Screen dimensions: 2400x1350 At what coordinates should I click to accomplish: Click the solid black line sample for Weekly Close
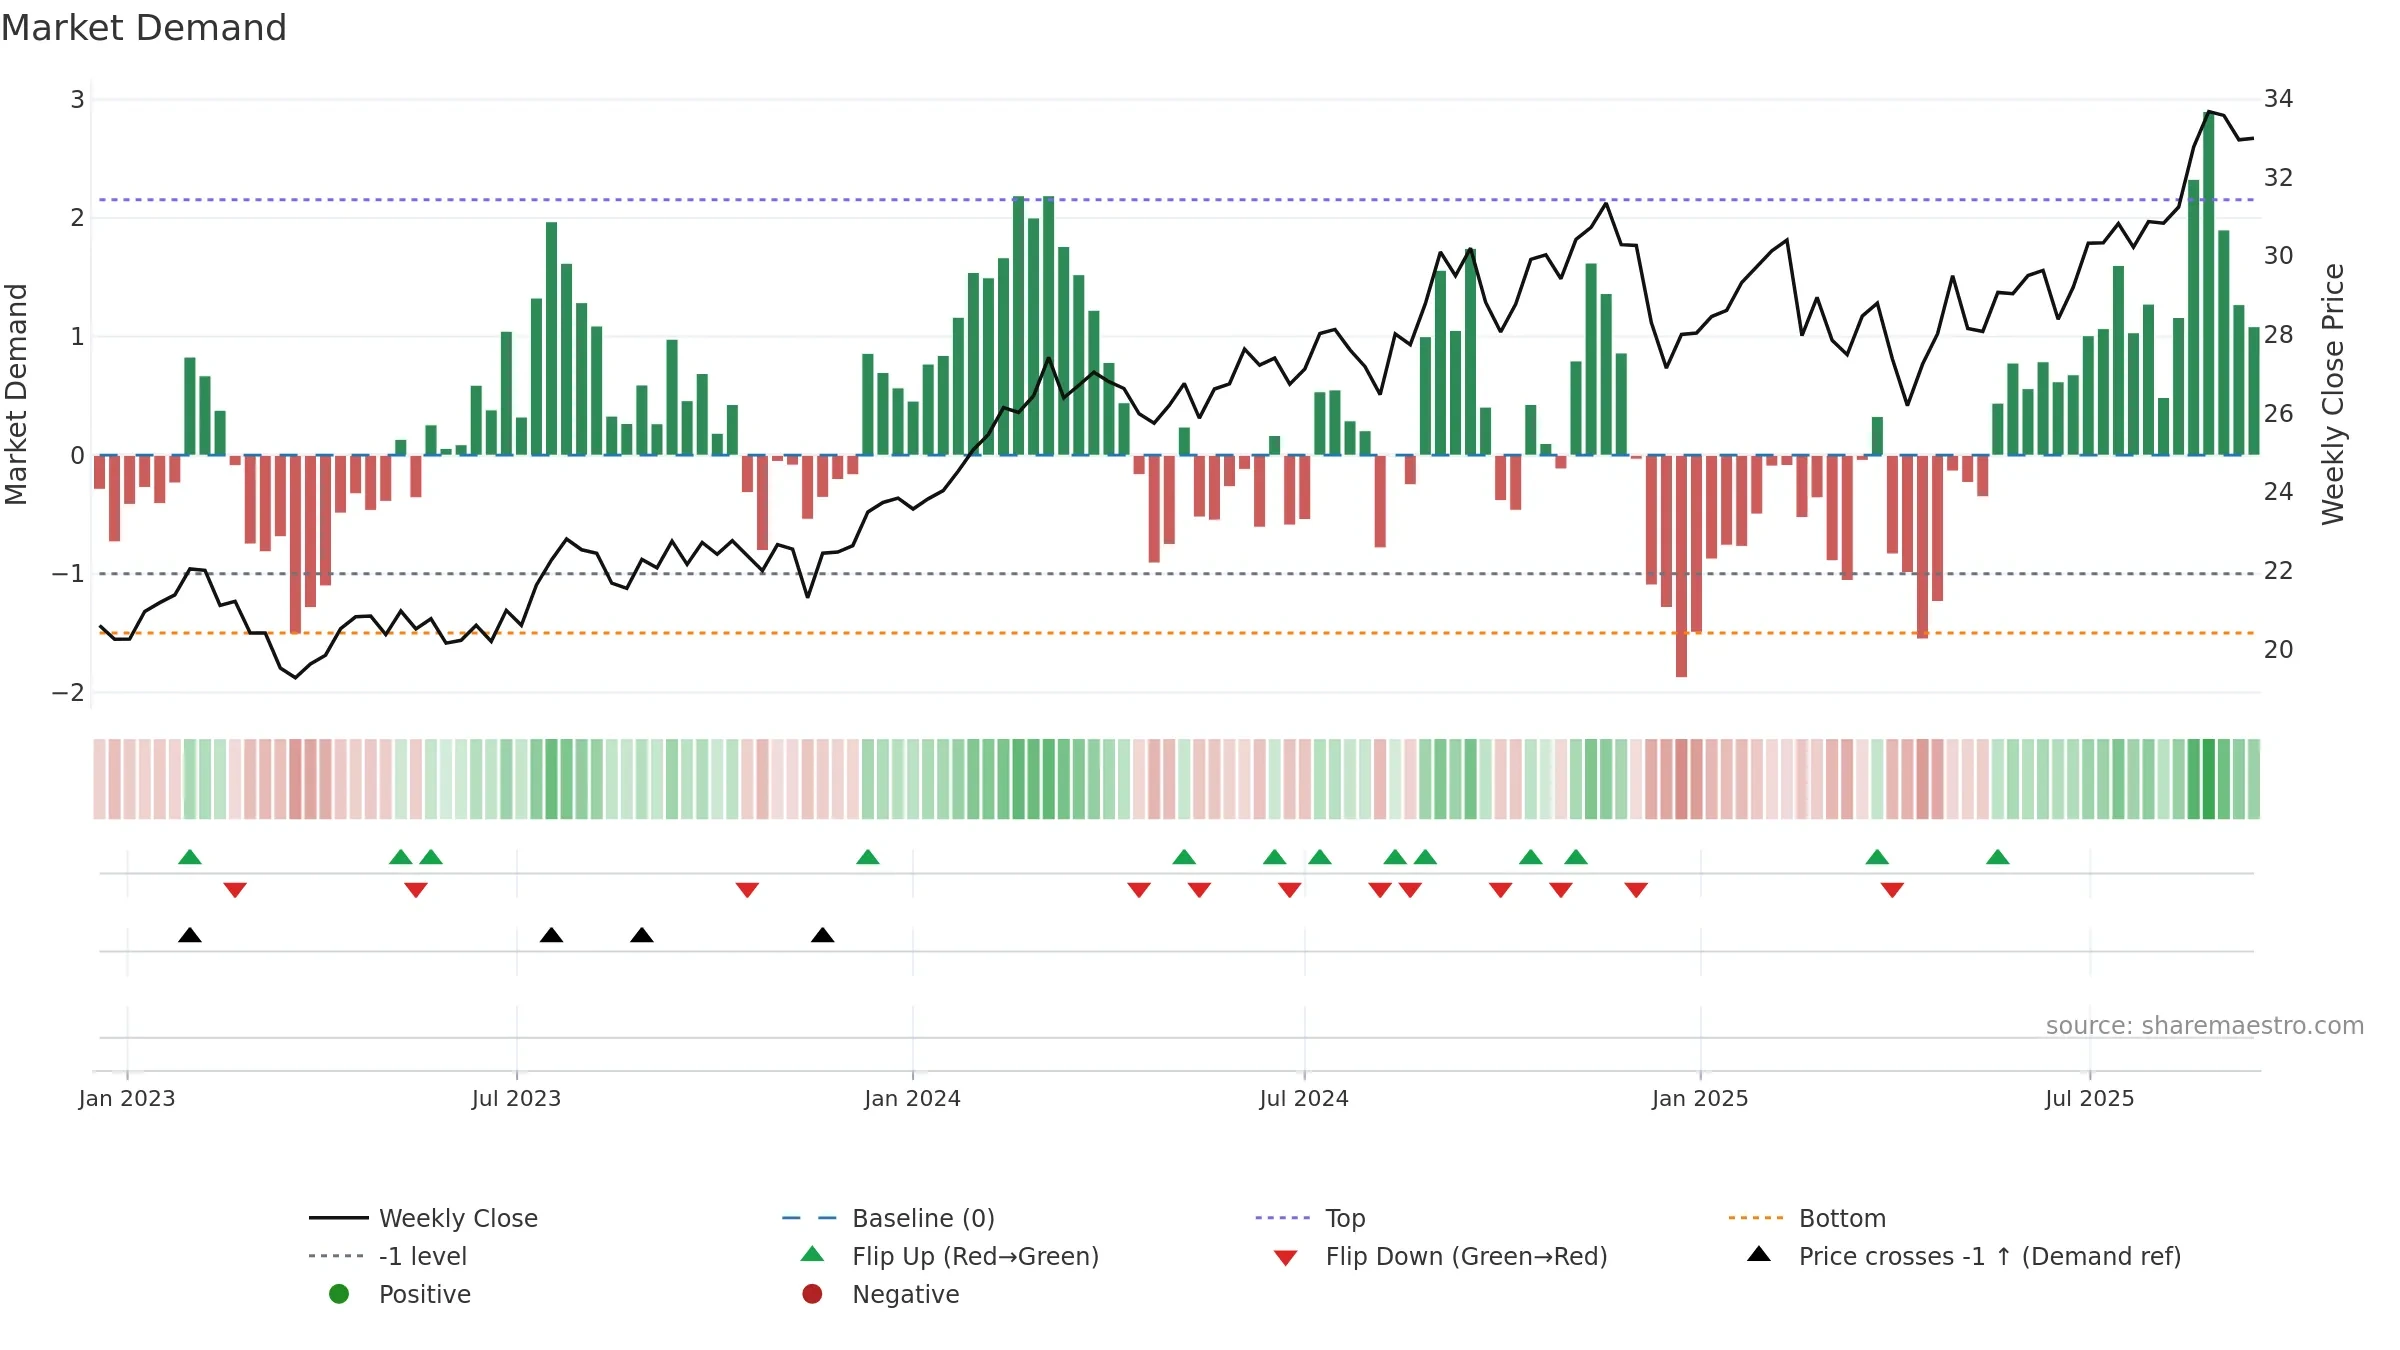(339, 1218)
